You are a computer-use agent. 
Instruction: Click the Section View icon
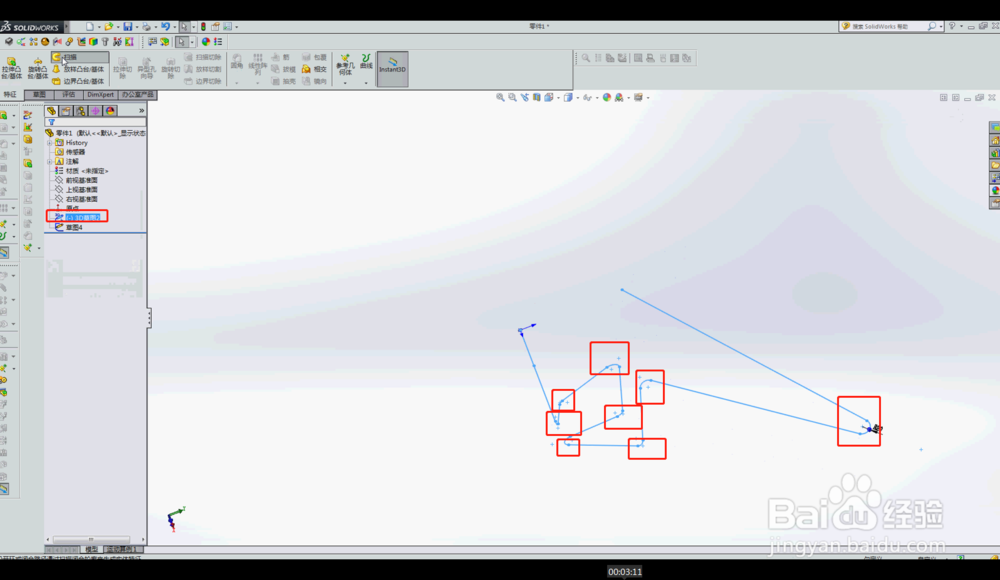[x=537, y=98]
